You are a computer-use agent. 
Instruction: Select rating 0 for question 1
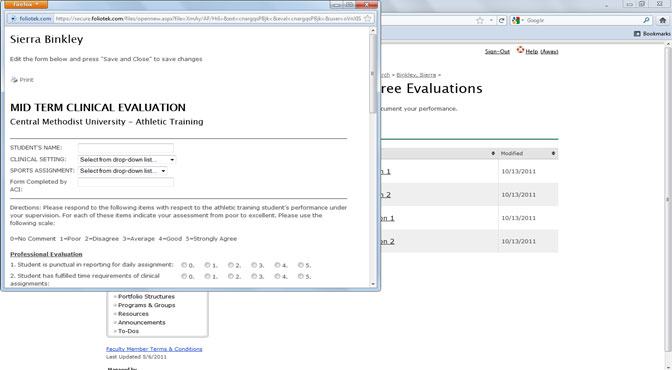pos(184,265)
